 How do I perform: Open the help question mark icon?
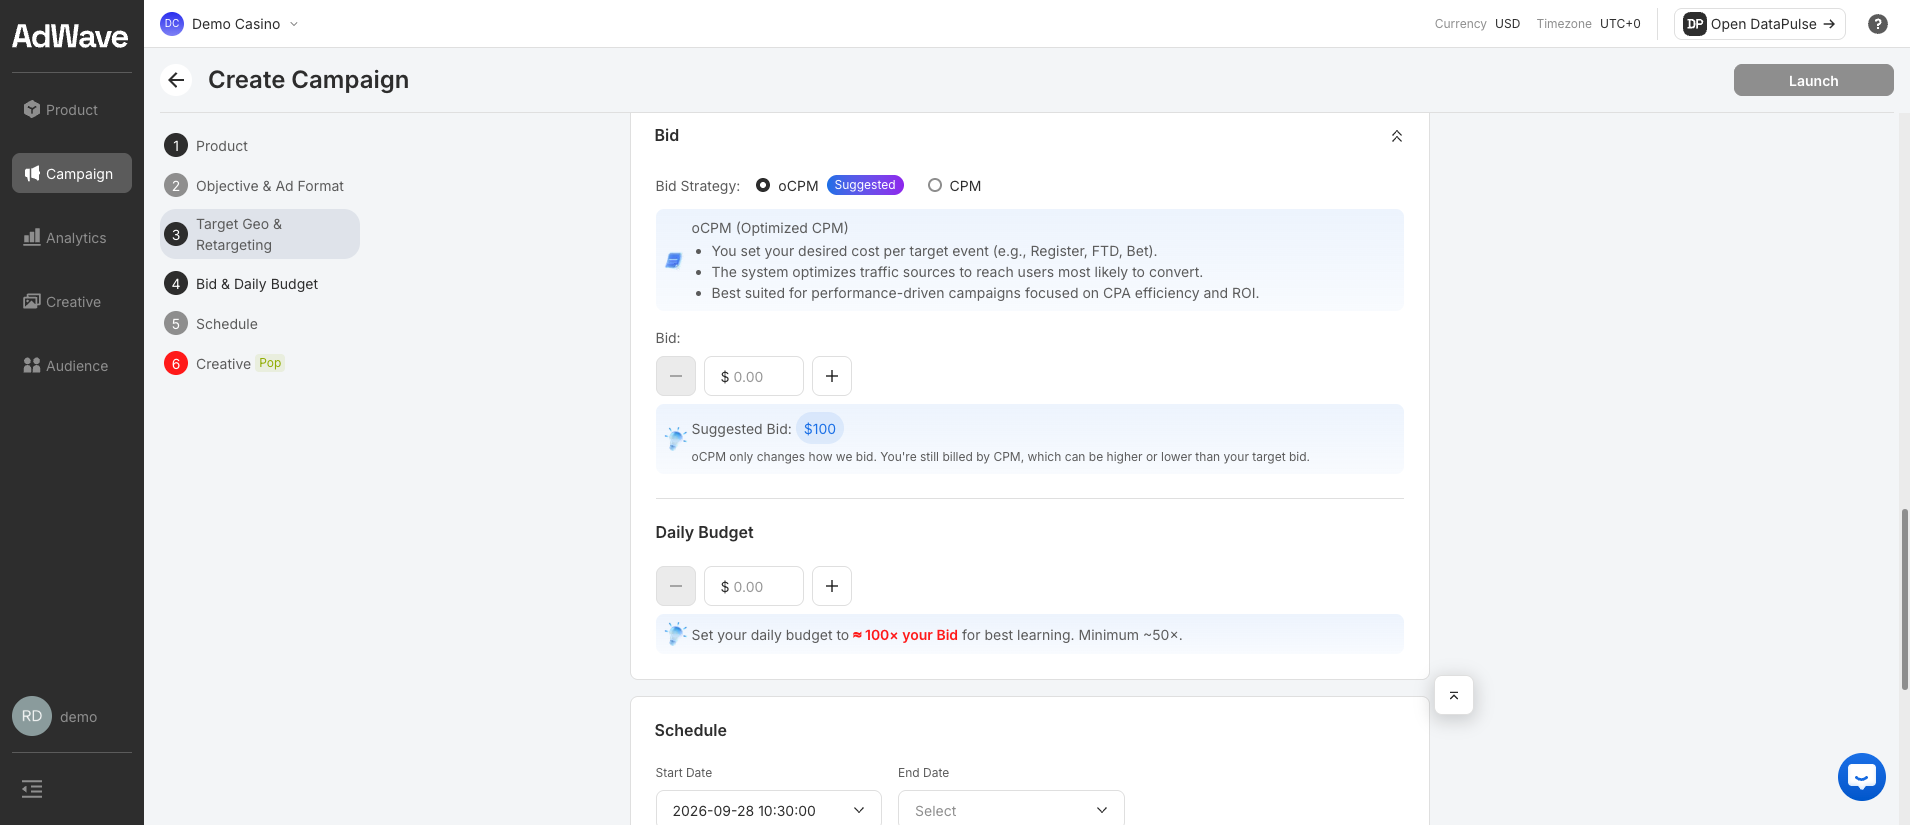pyautogui.click(x=1877, y=24)
